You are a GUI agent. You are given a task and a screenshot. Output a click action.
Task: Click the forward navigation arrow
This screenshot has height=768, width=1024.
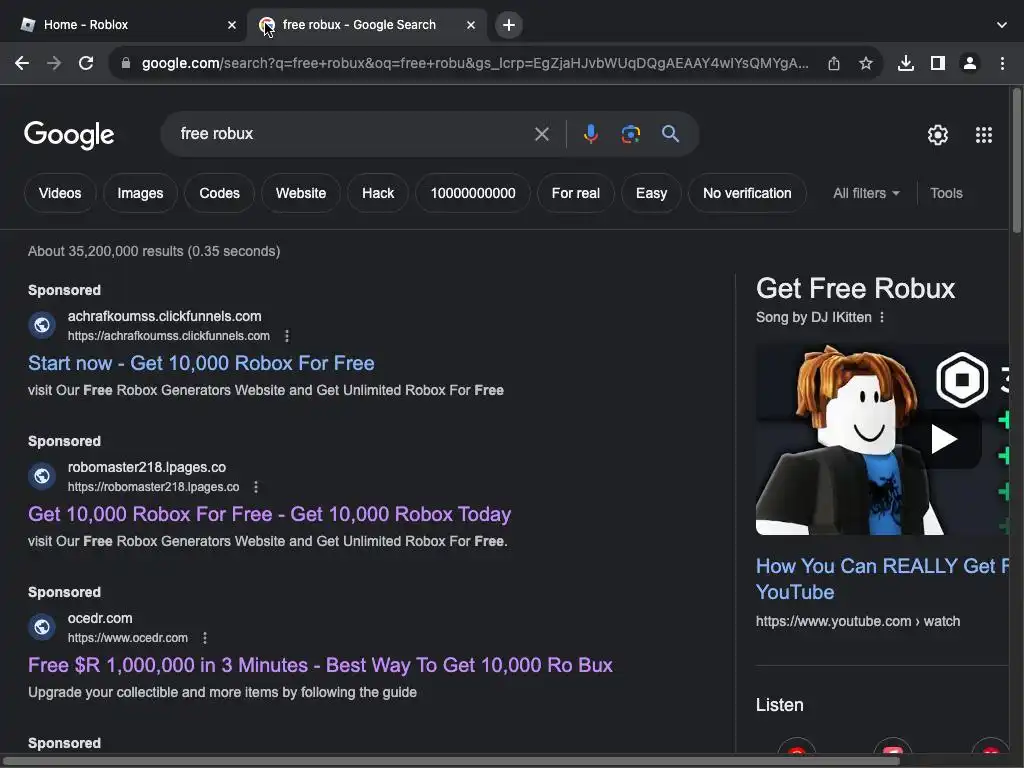(x=54, y=63)
